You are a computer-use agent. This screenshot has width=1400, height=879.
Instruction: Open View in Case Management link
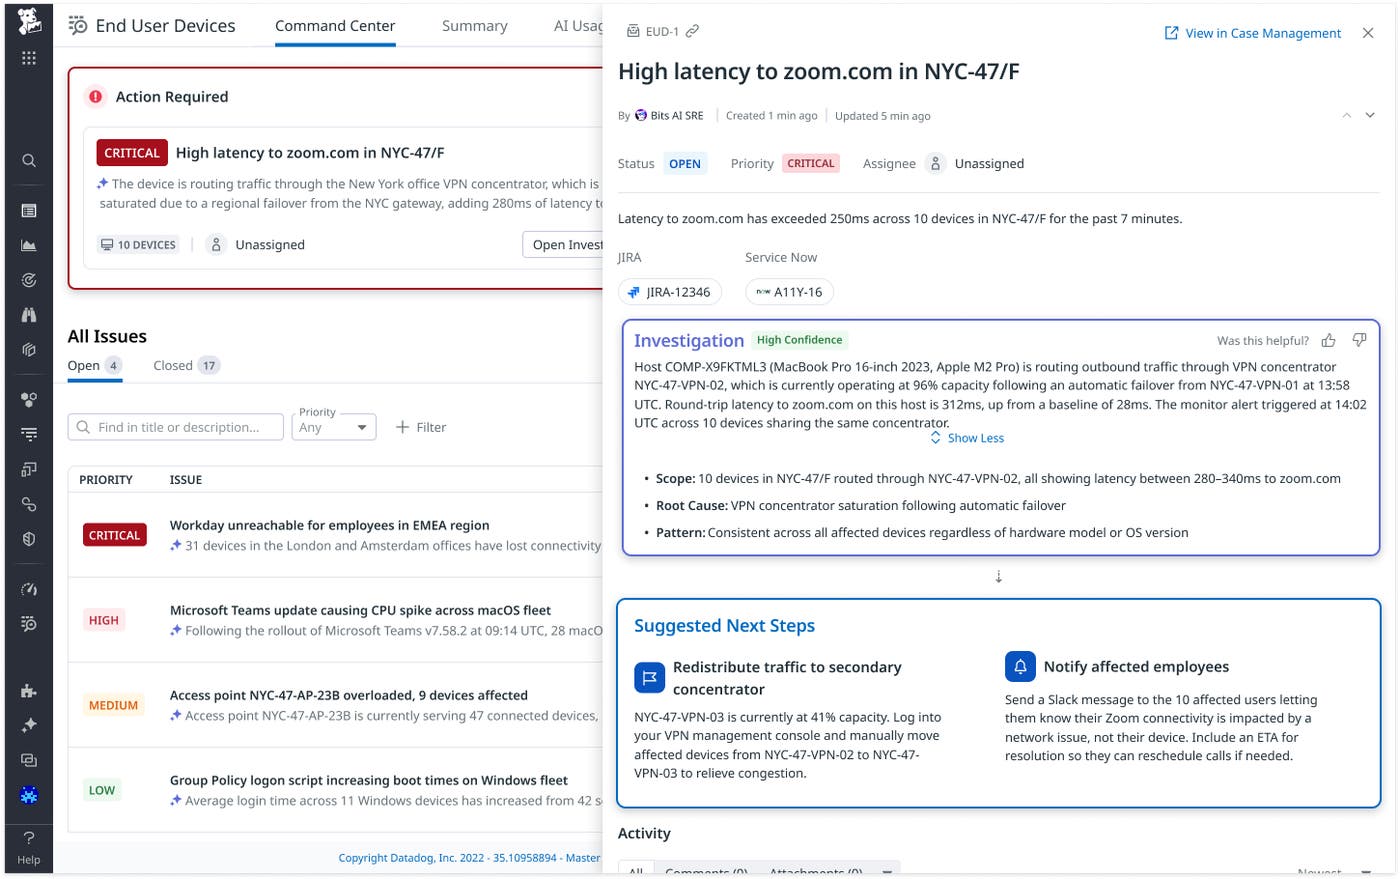[x=1253, y=33]
